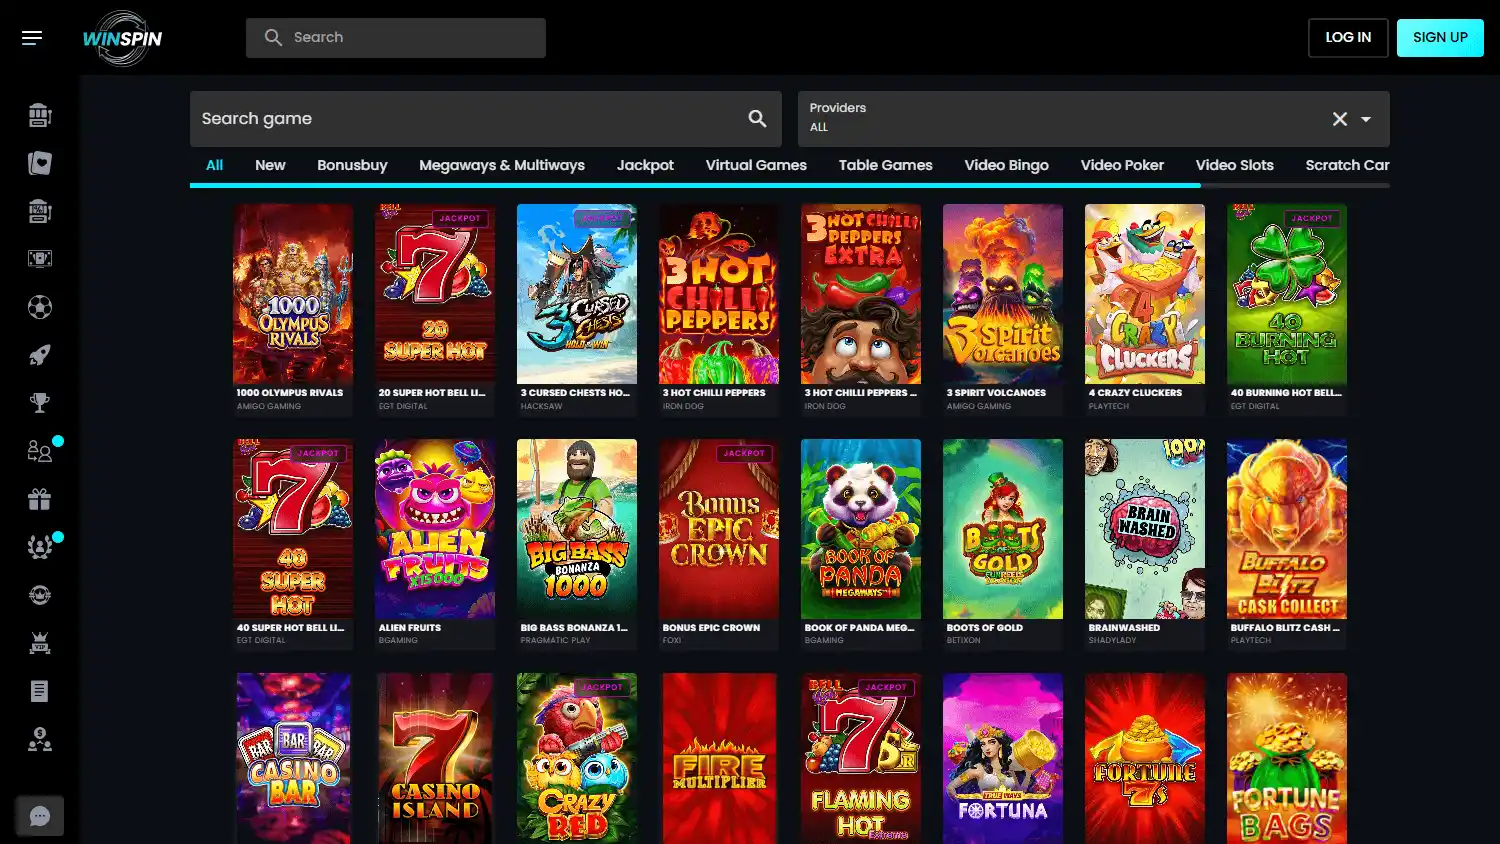
Task: Open live casino screen icon in sidebar
Action: point(40,259)
